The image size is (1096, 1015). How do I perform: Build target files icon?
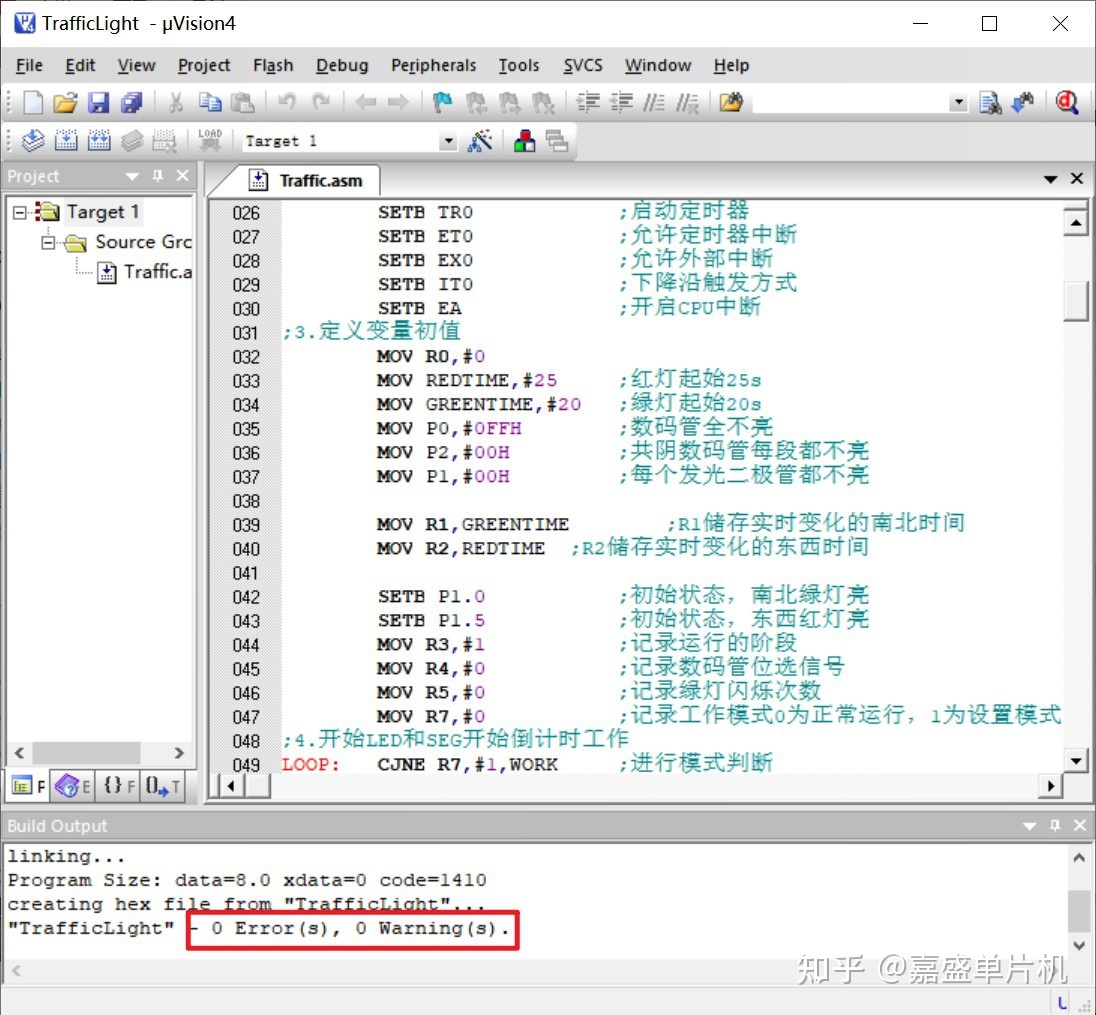66,141
